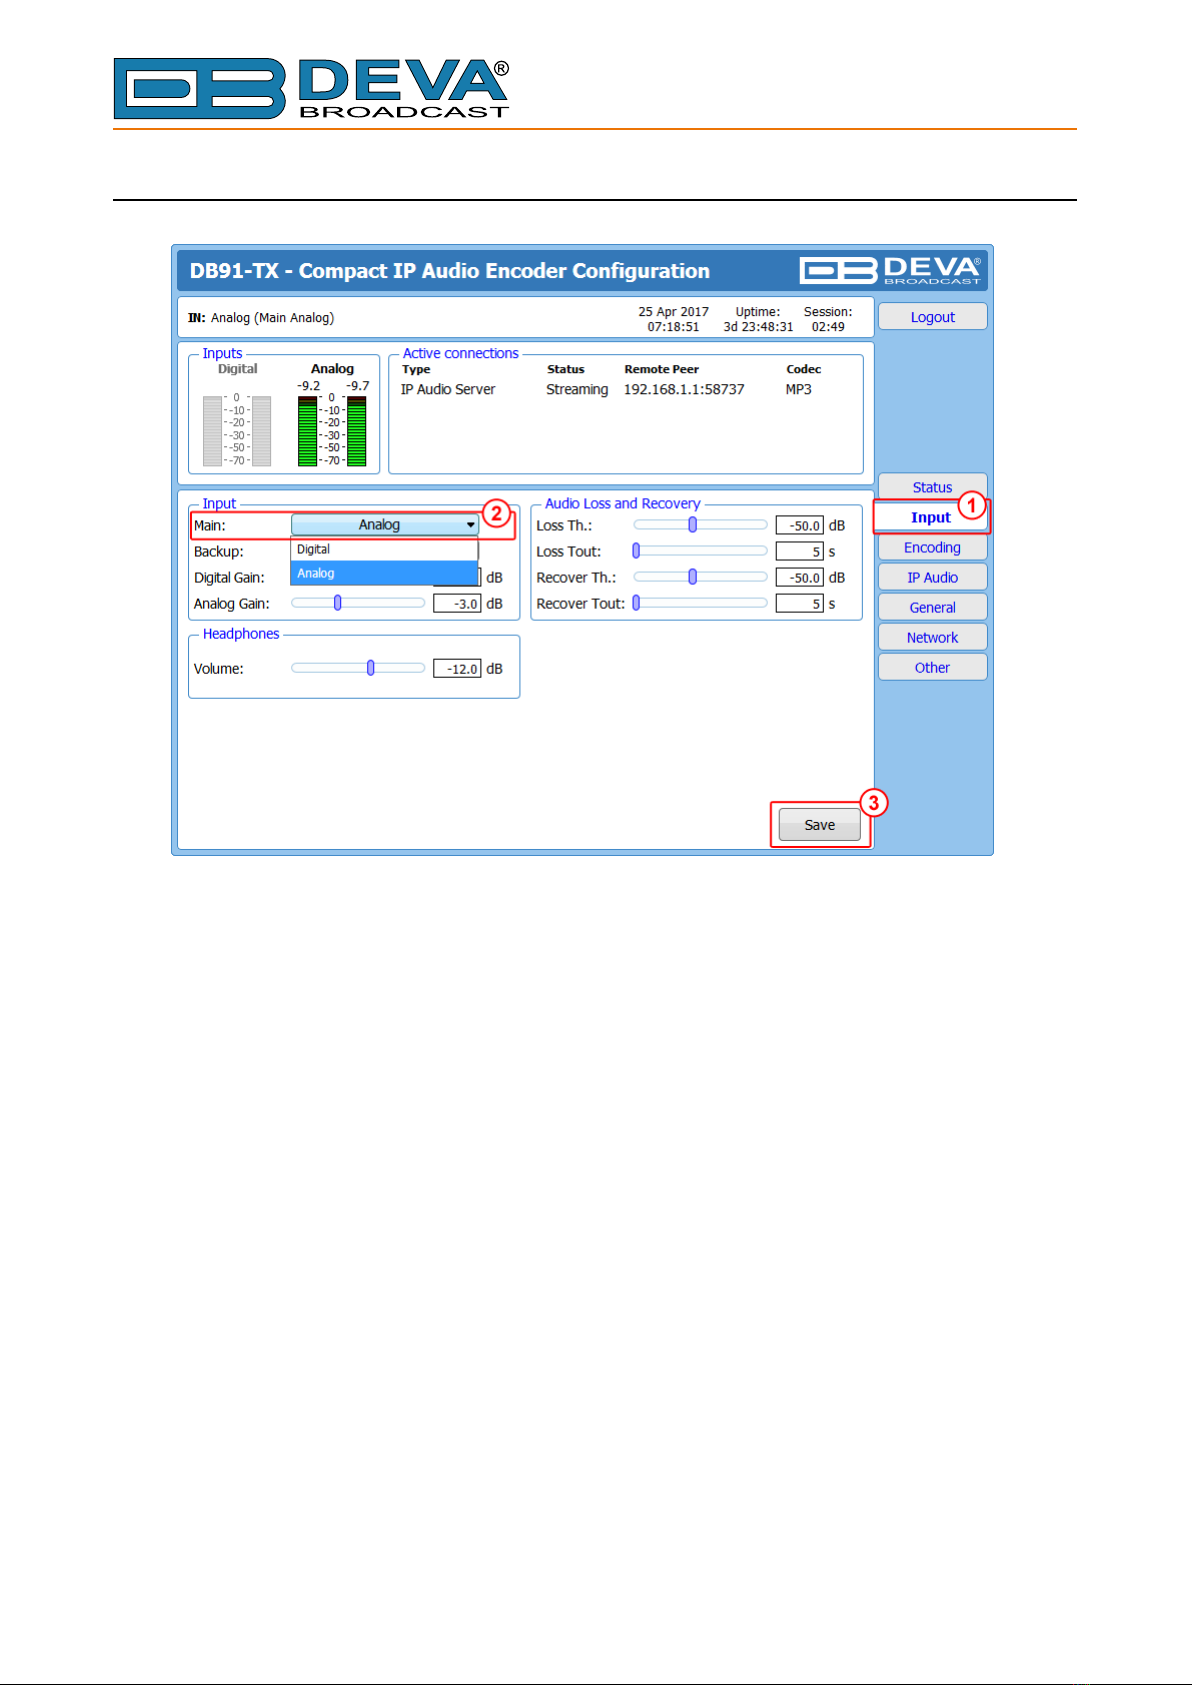Viewport: 1192px width, 1685px height.
Task: Click the Headphones Volume slider handle
Action: (371, 668)
